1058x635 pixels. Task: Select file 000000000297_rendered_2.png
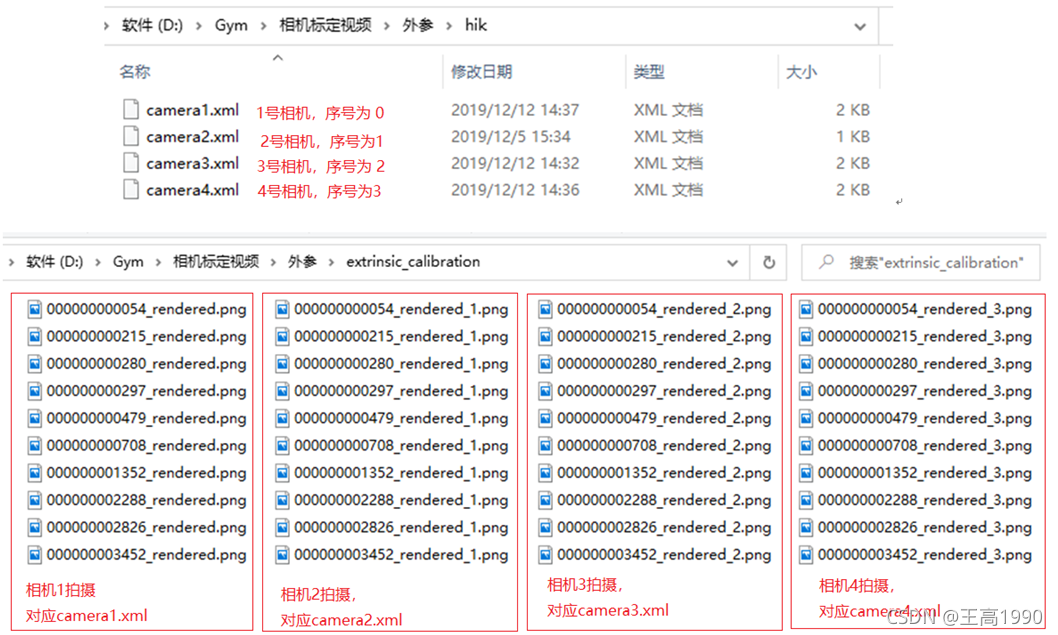664,391
